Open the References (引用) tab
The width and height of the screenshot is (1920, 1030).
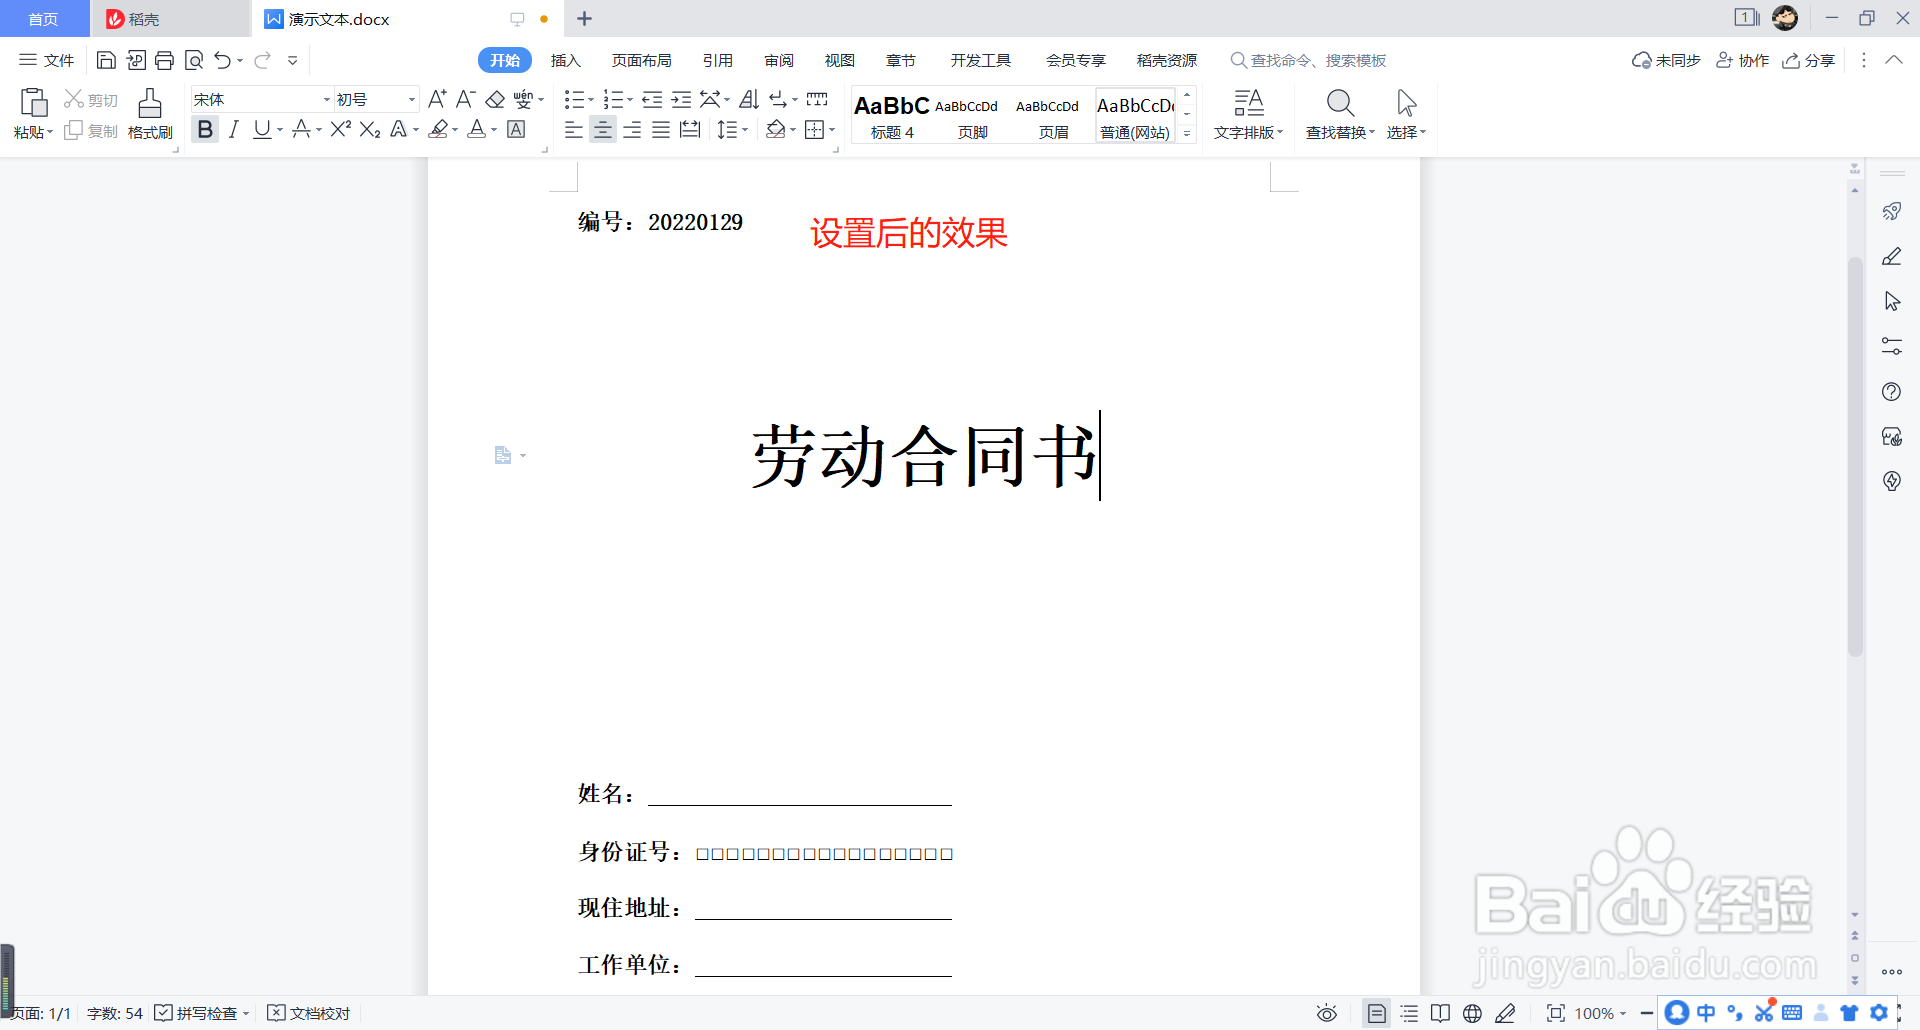coord(718,60)
